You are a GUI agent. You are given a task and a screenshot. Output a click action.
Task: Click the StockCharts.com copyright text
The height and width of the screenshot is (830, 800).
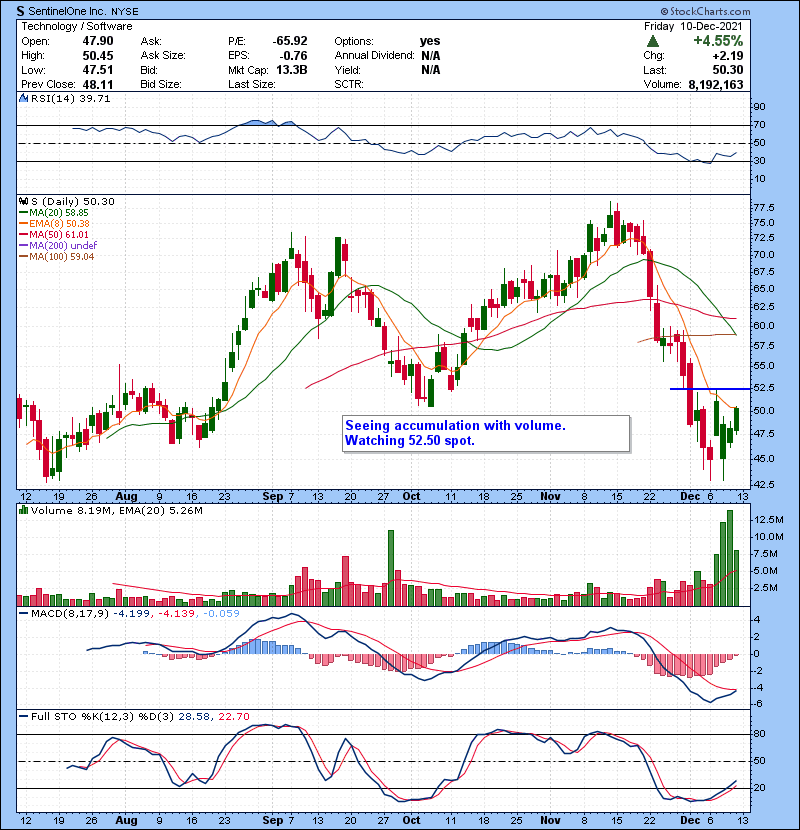(705, 11)
